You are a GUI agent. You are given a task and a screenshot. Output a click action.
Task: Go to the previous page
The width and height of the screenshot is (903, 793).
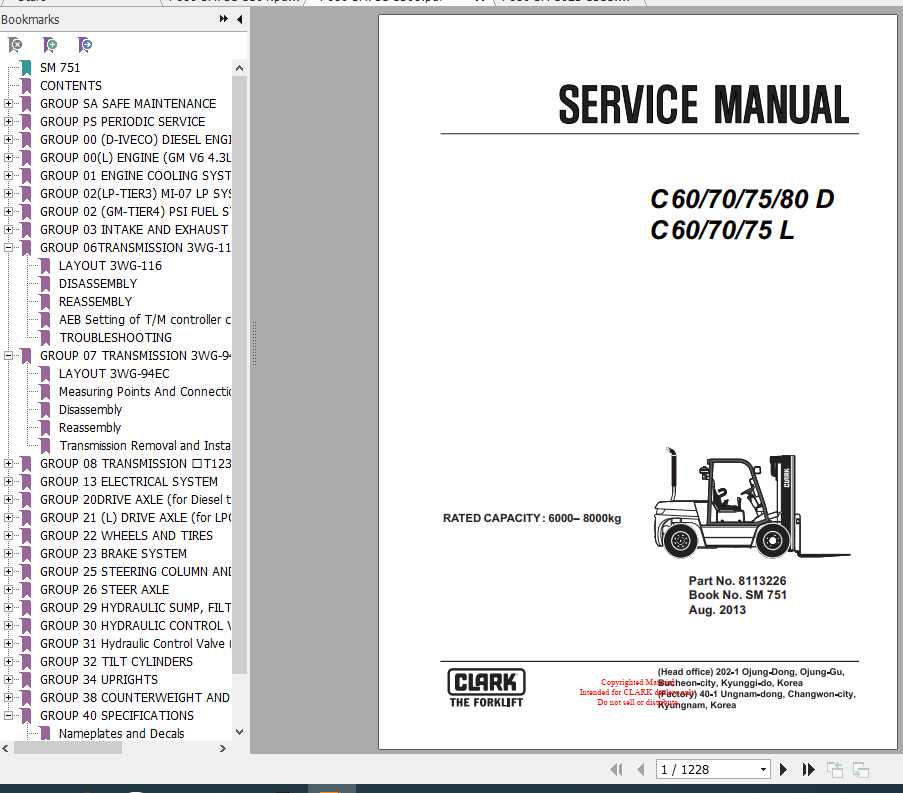click(x=640, y=769)
